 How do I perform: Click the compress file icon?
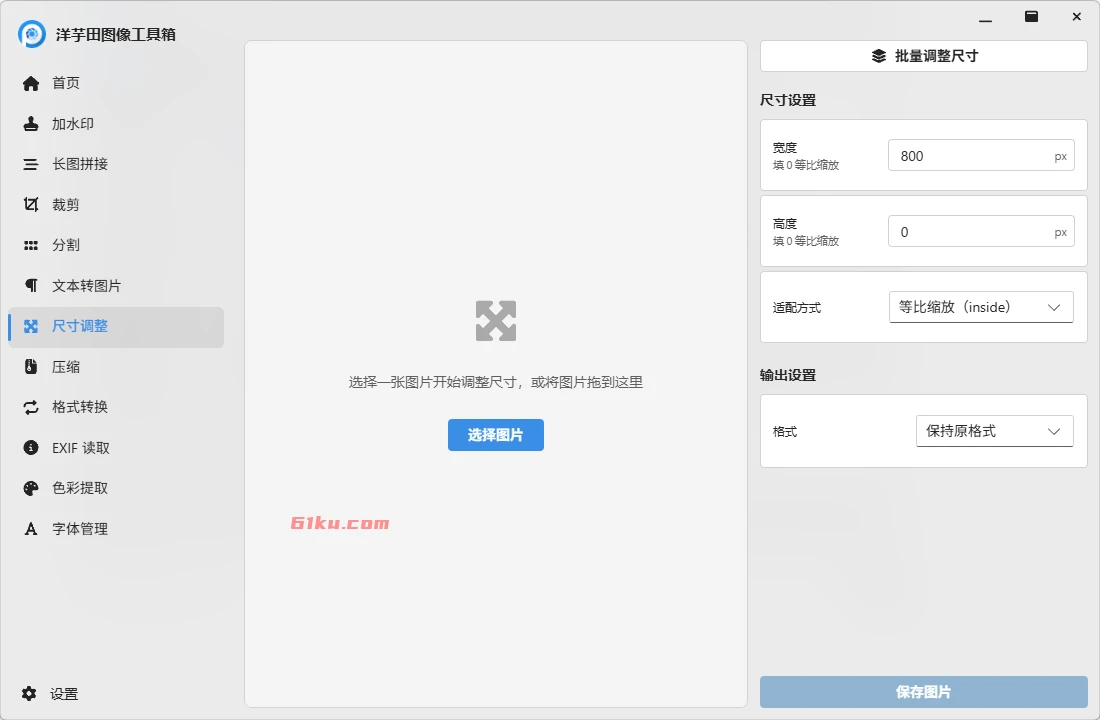[x=31, y=366]
